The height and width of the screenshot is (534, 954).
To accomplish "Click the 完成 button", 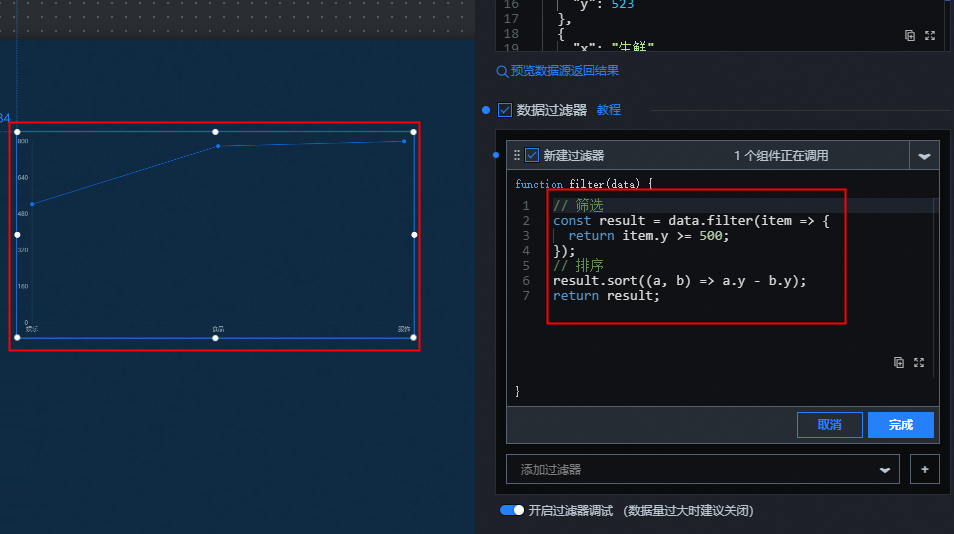I will point(900,425).
